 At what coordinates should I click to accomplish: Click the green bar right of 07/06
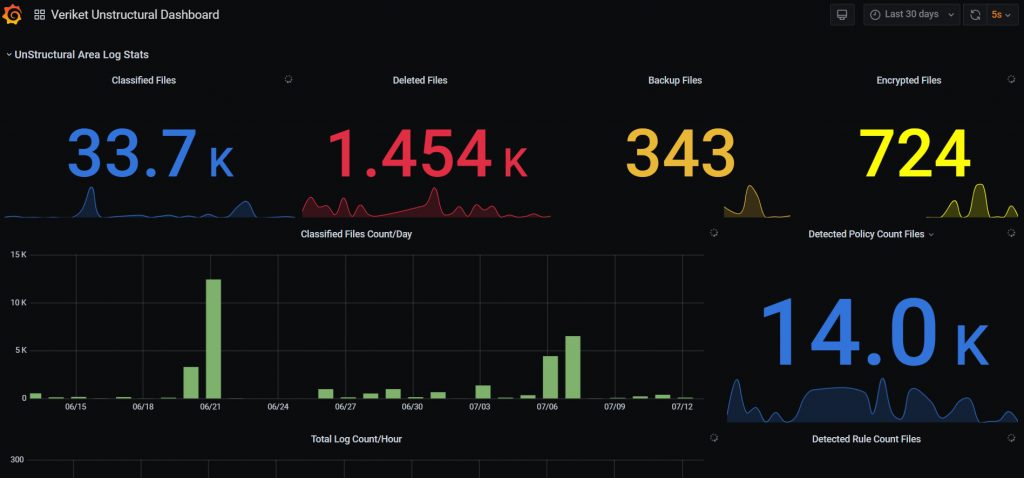click(573, 367)
